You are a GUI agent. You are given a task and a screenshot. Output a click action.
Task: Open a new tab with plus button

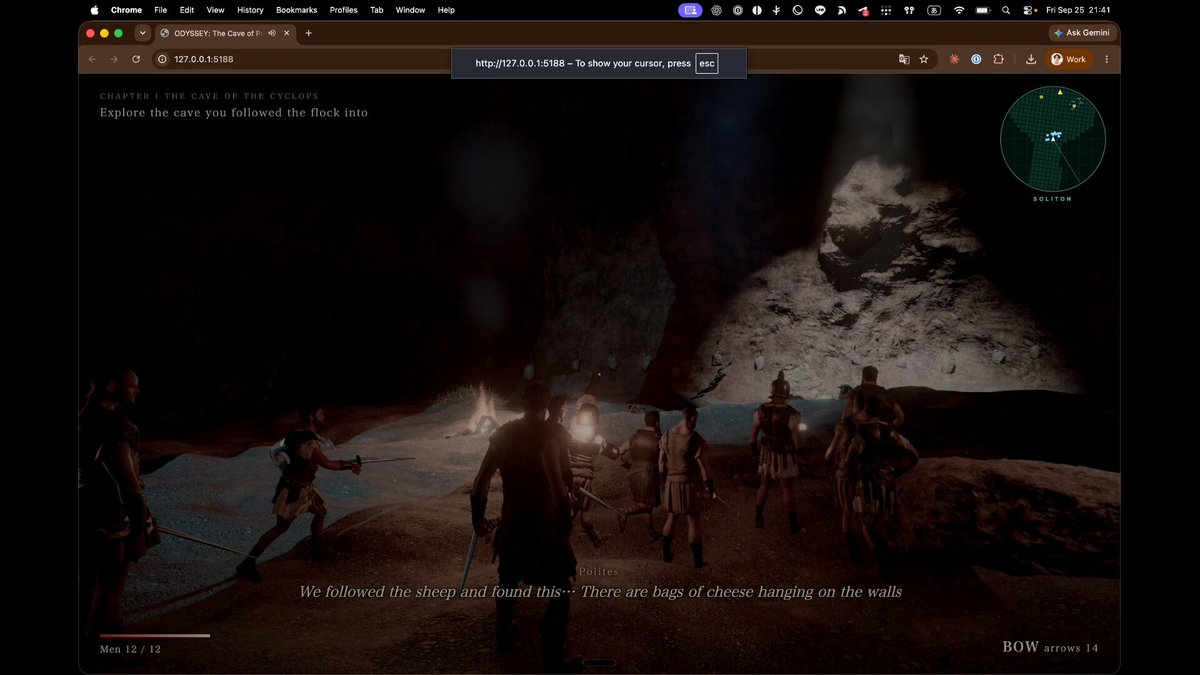(x=308, y=33)
